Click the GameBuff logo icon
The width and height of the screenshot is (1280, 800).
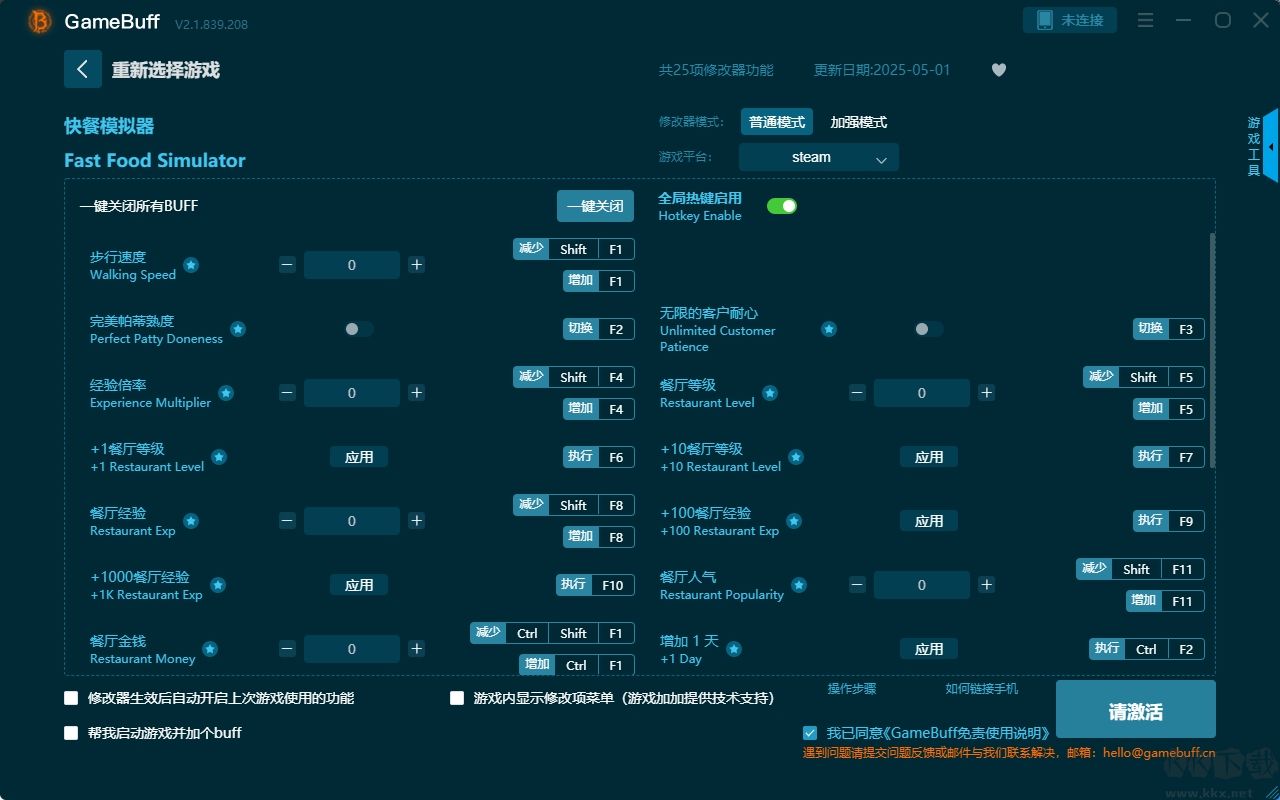40,21
